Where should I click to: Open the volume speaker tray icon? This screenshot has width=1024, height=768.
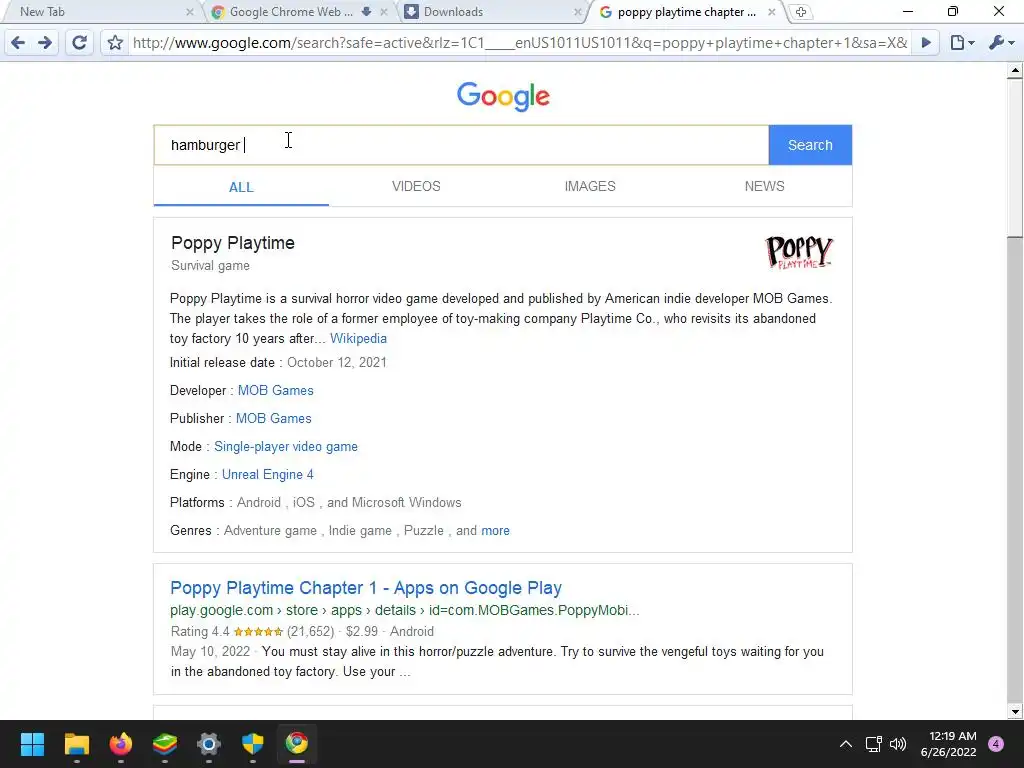pyautogui.click(x=898, y=744)
